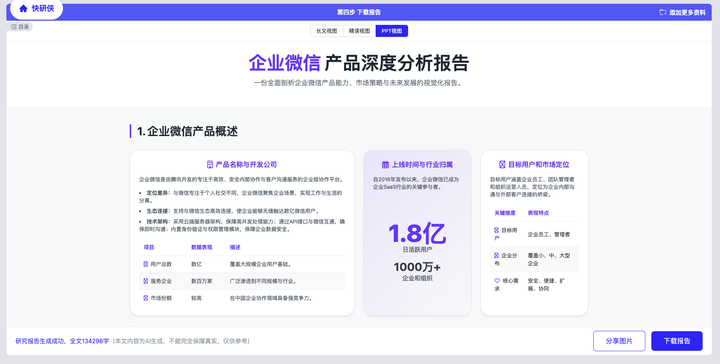Click the AI disclaimer text in footer
The height and width of the screenshot is (364, 720).
point(182,341)
